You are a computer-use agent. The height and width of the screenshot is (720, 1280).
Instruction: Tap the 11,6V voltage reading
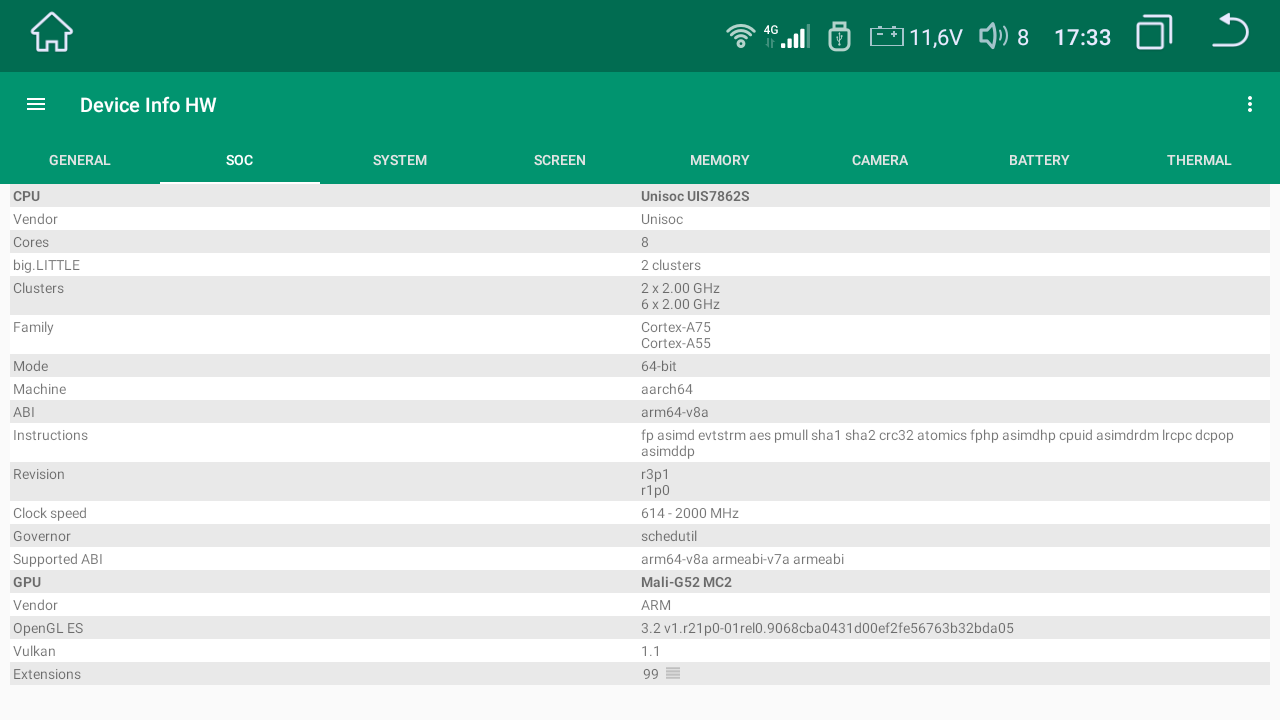[x=936, y=38]
